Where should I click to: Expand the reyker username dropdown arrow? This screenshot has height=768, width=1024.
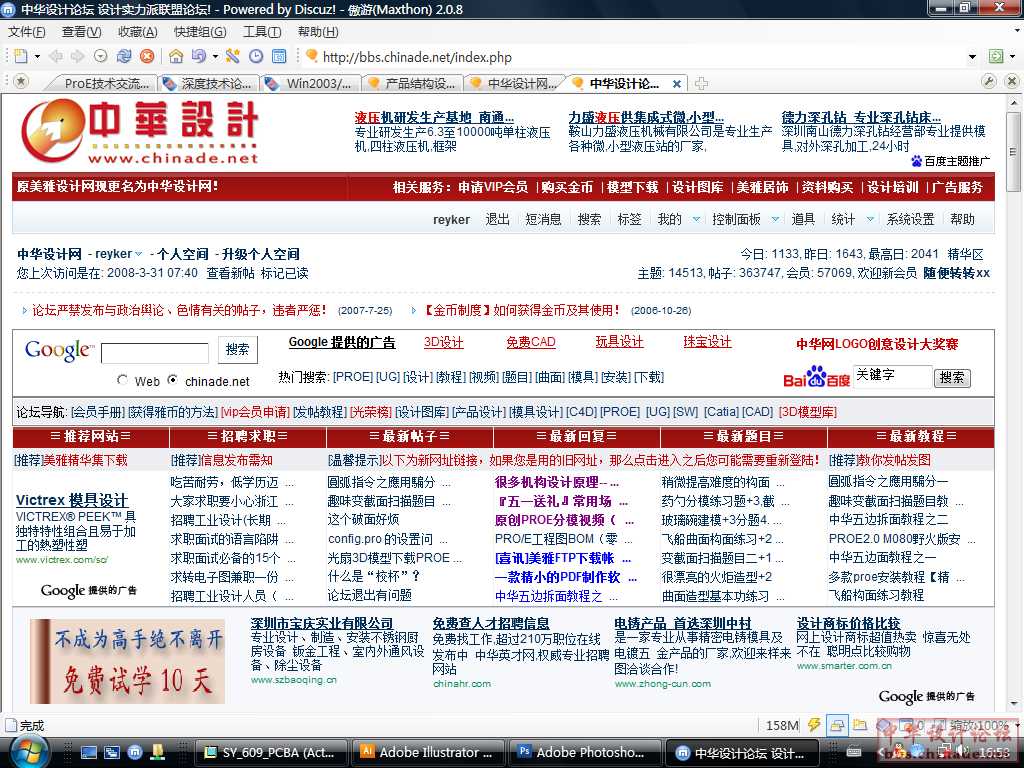coord(138,254)
